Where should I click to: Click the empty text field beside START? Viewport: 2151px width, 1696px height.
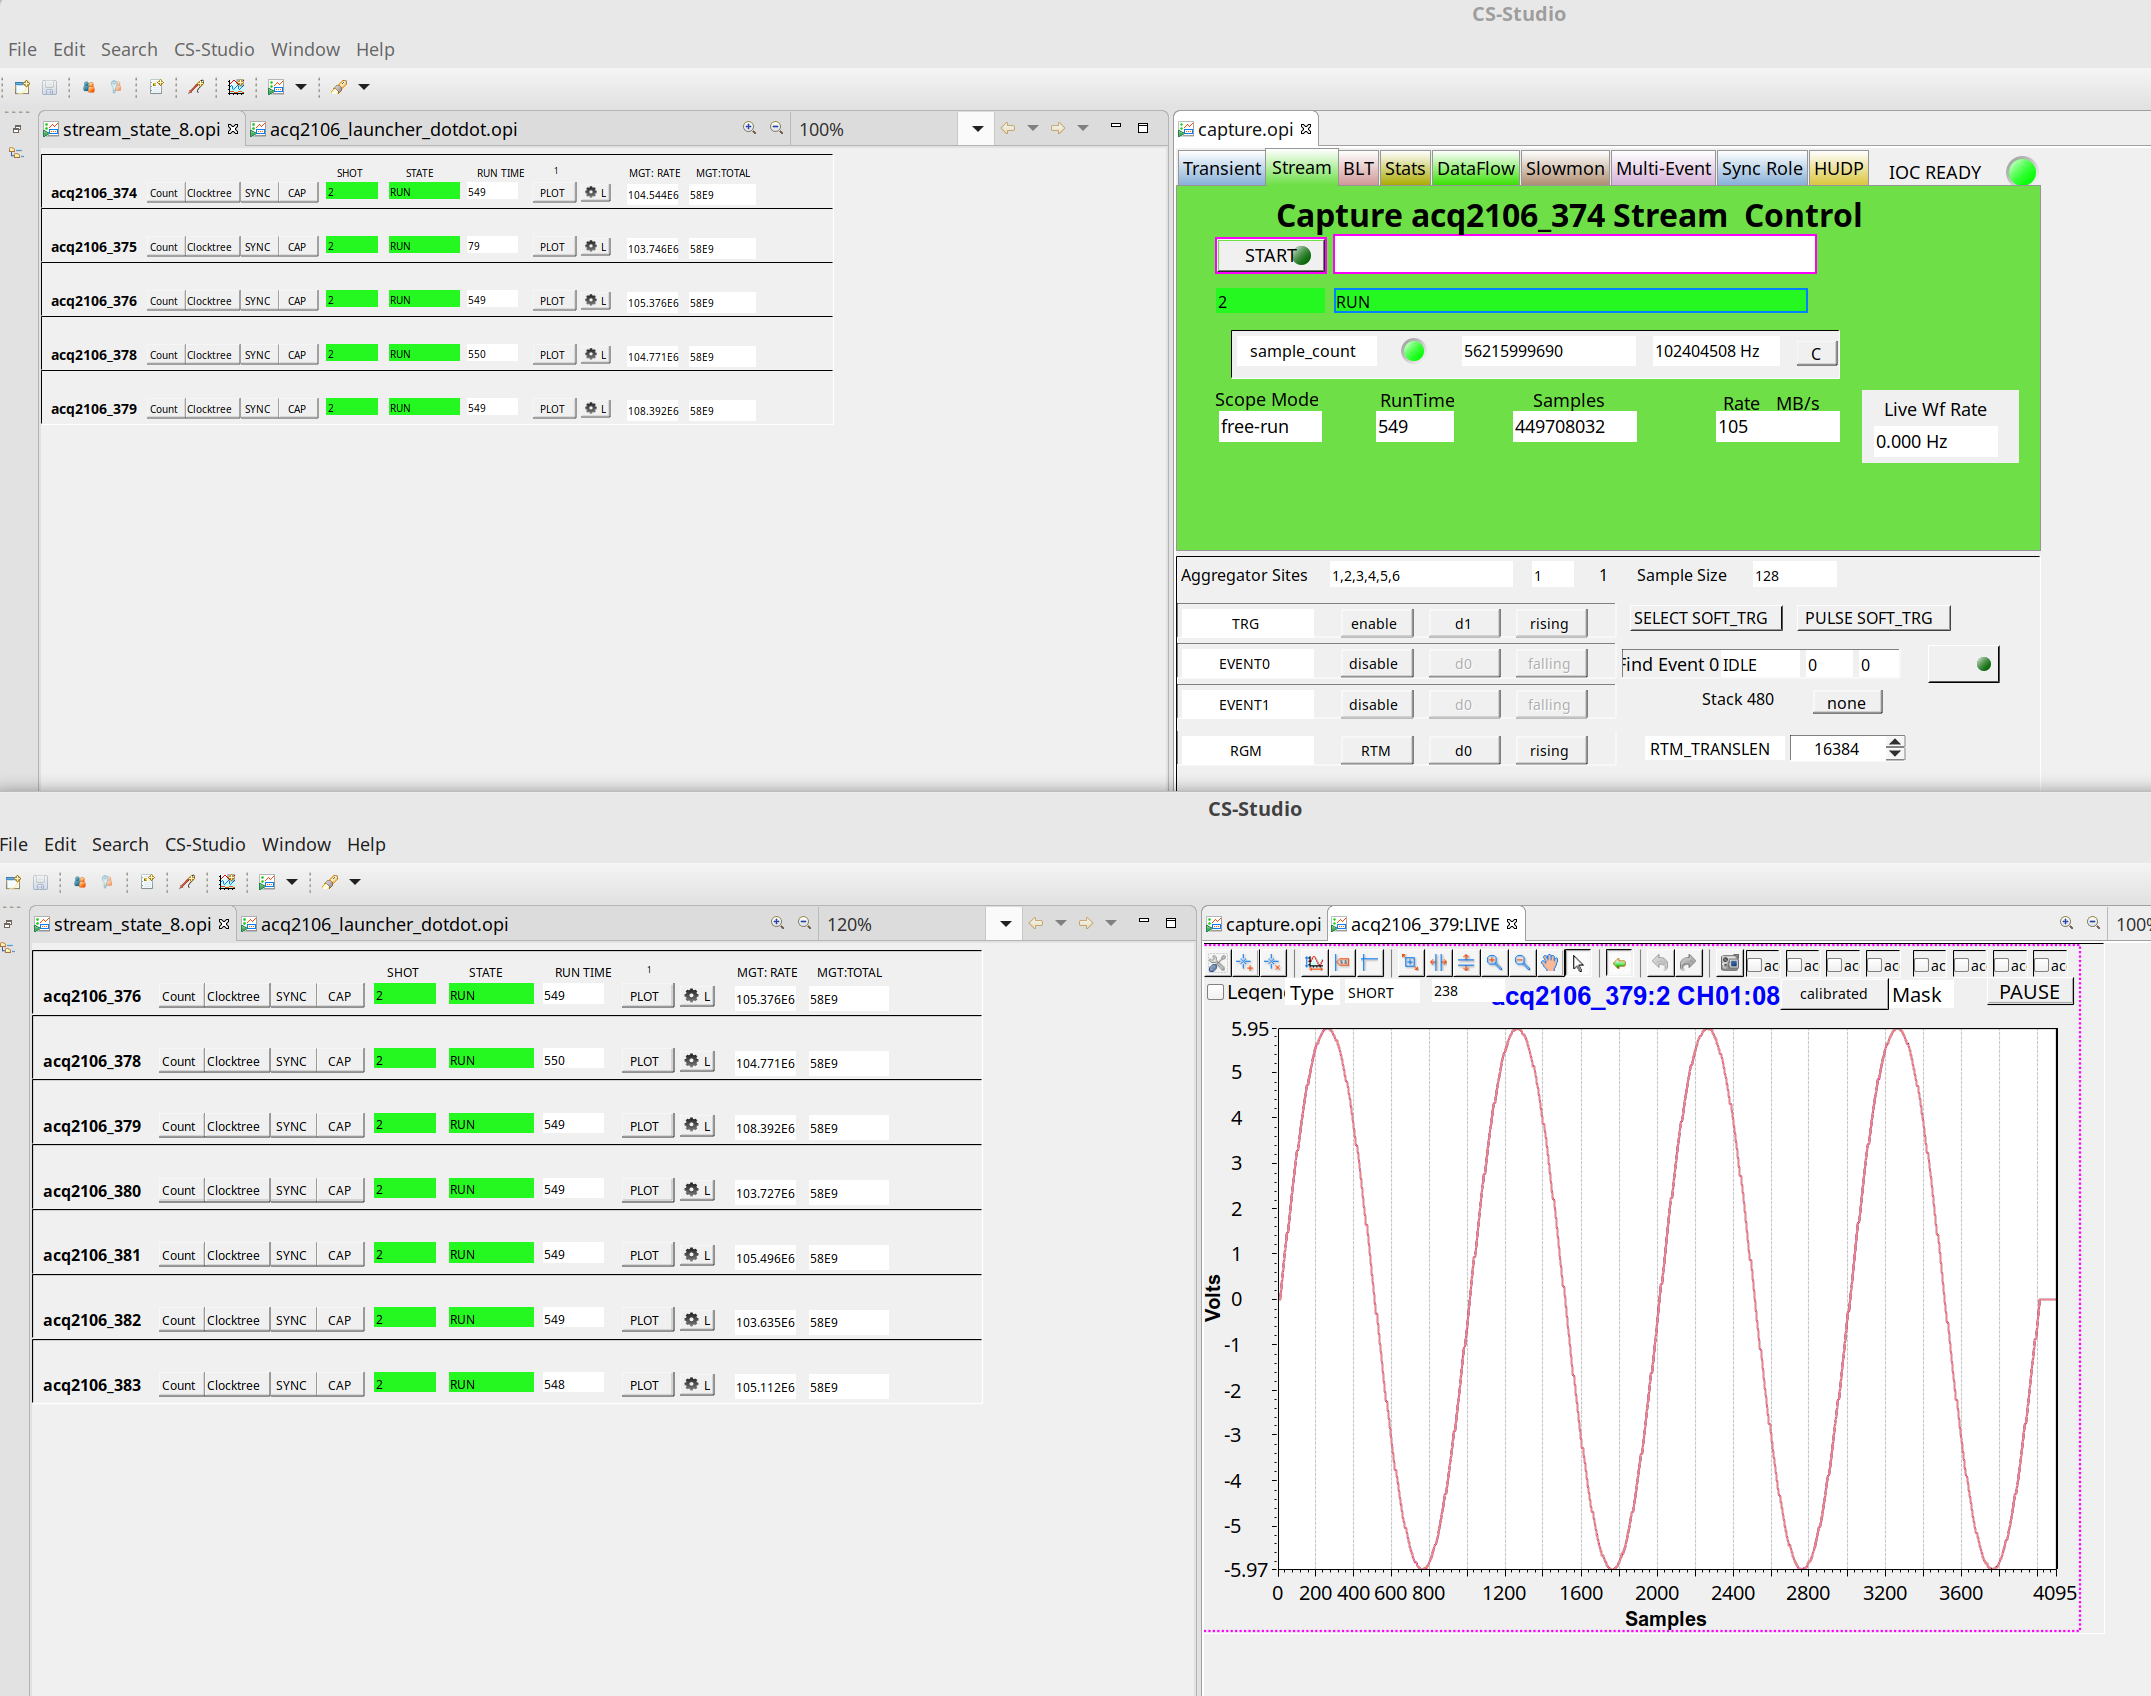[x=1575, y=254]
